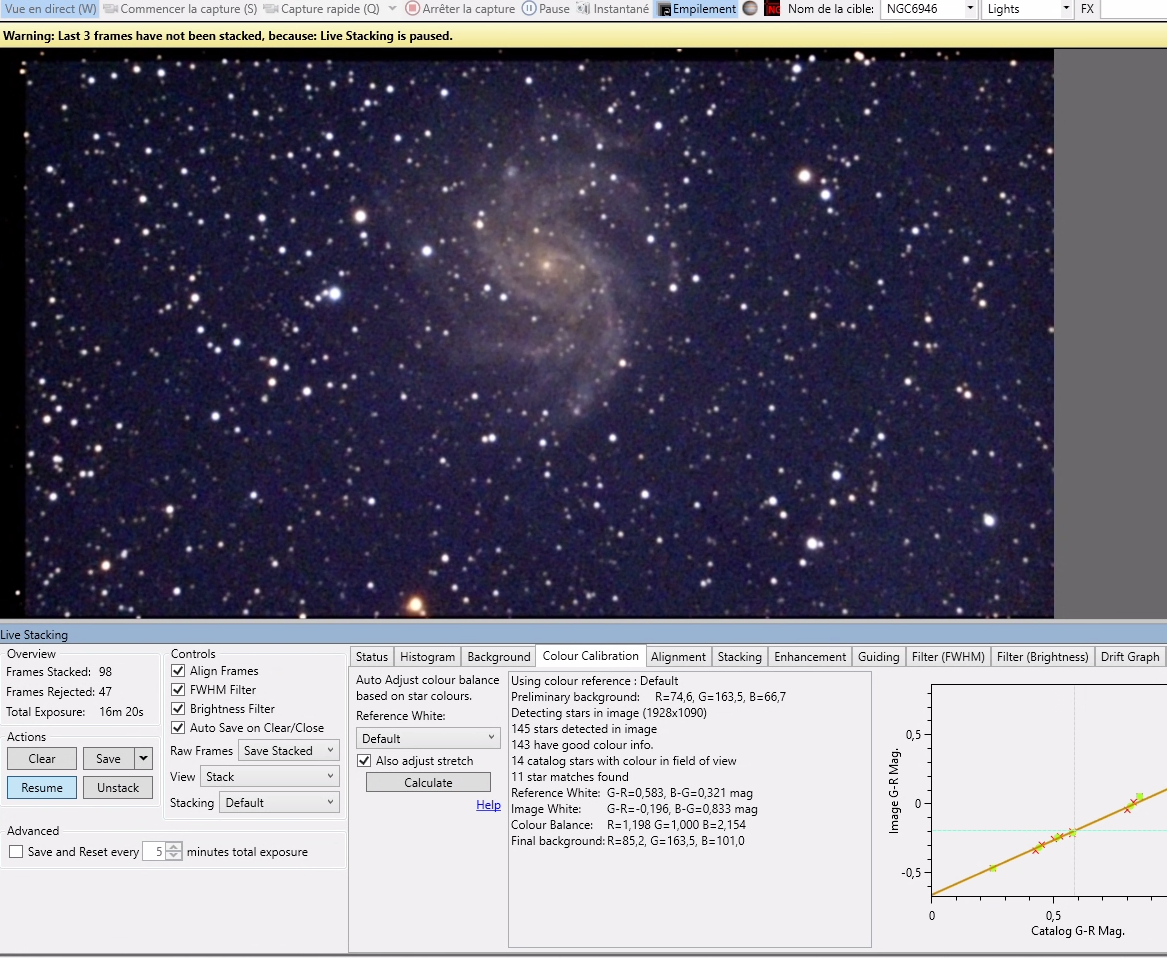Toggle the FWHM Filter checkbox
The height and width of the screenshot is (958, 1167).
point(178,689)
